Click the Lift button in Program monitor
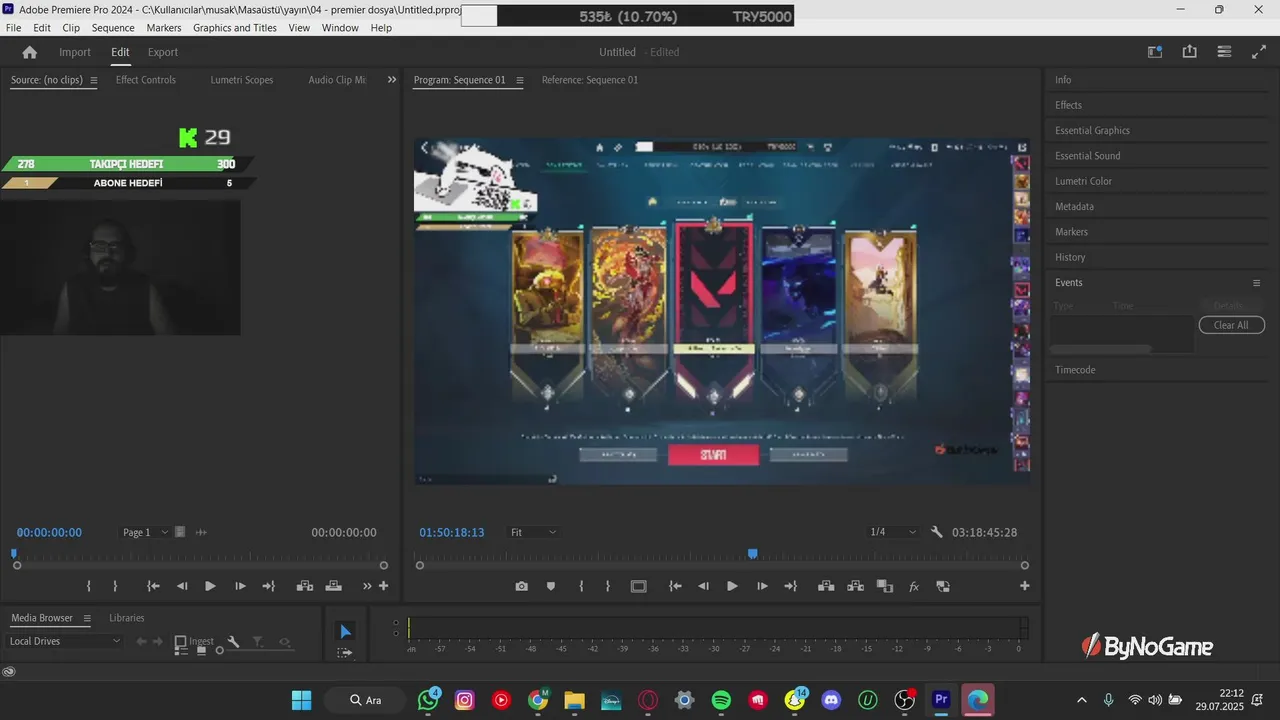The height and width of the screenshot is (720, 1280). (x=826, y=586)
